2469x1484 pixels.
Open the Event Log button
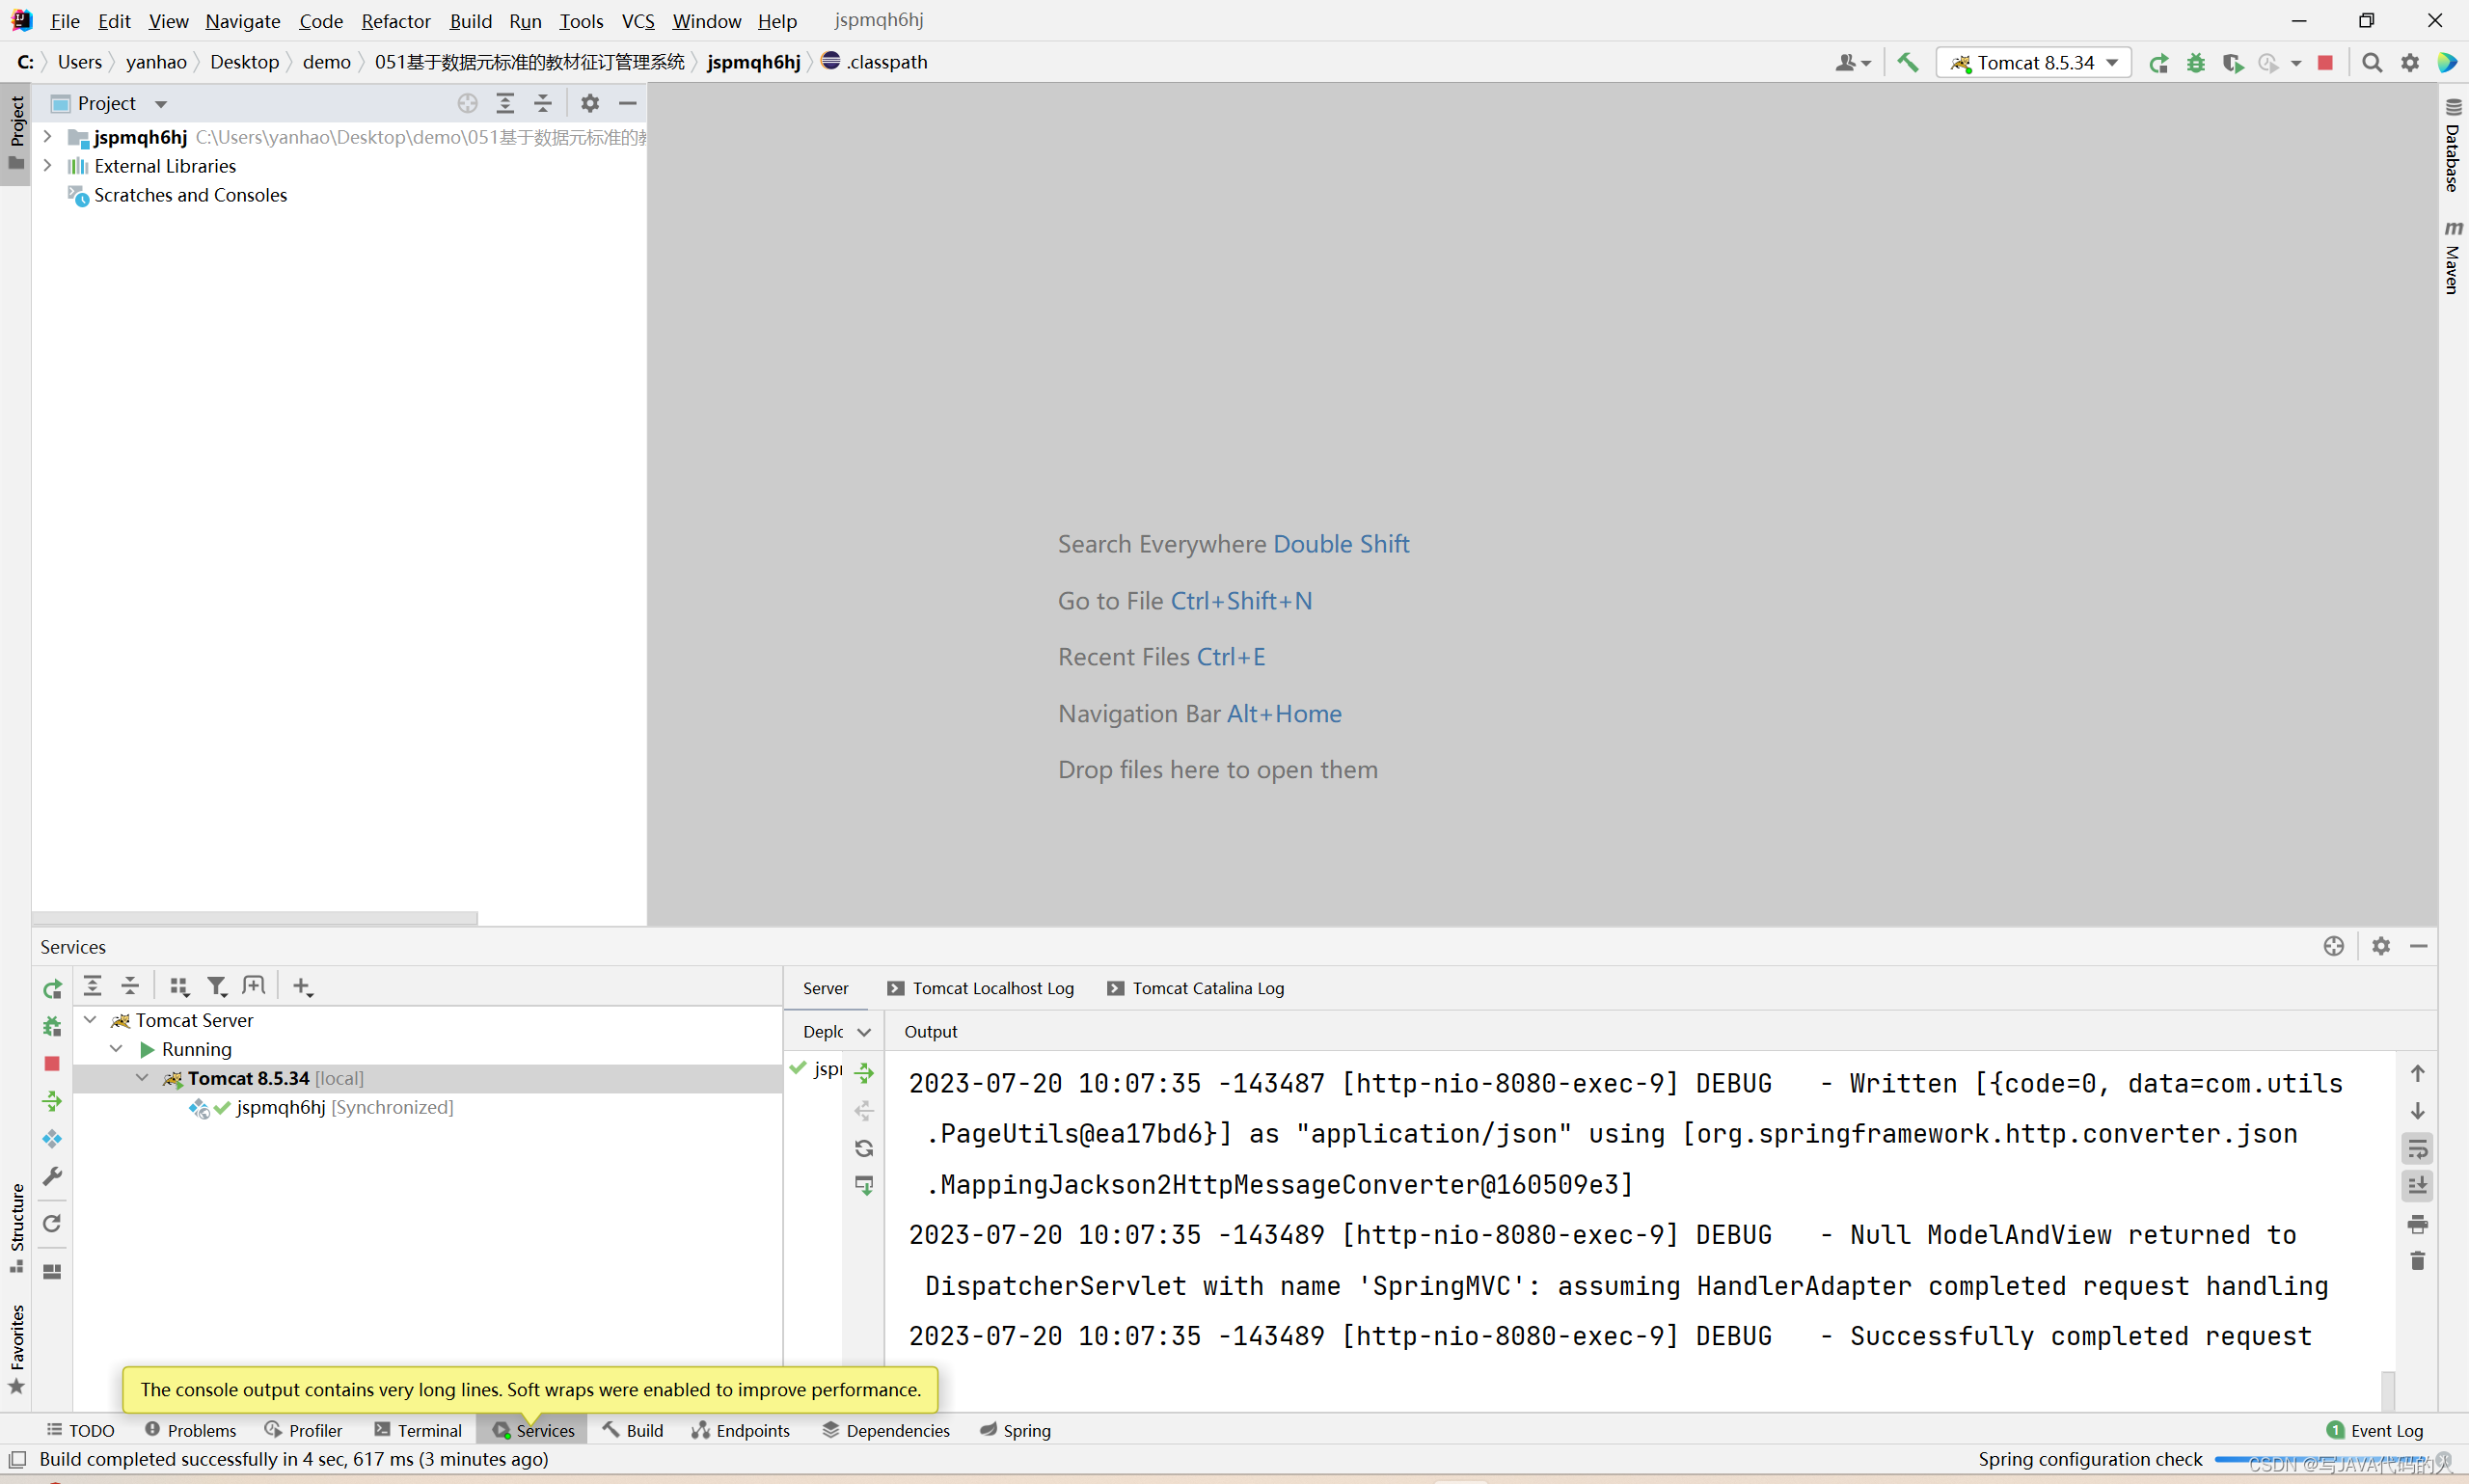2375,1430
